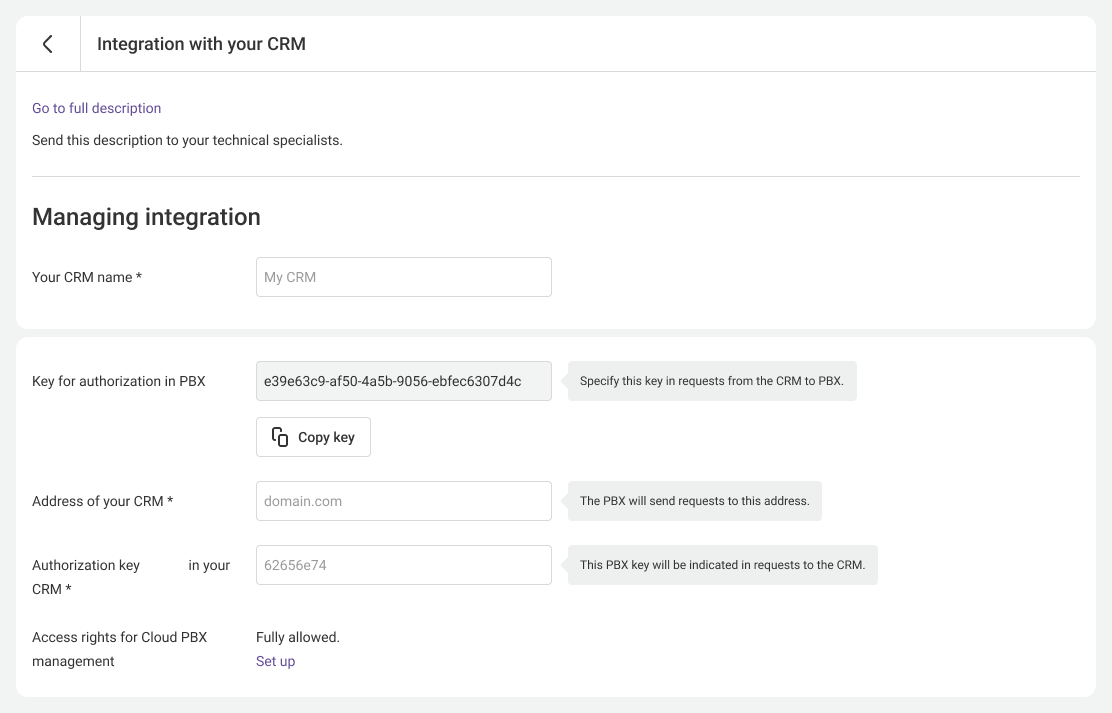The height and width of the screenshot is (713, 1112).
Task: Click the 'Address of your CRM' label
Action: (102, 501)
